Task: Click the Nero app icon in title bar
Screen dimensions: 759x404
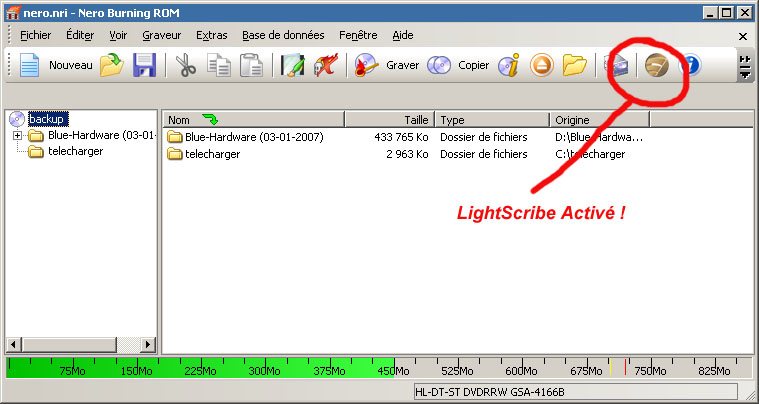Action: coord(13,13)
